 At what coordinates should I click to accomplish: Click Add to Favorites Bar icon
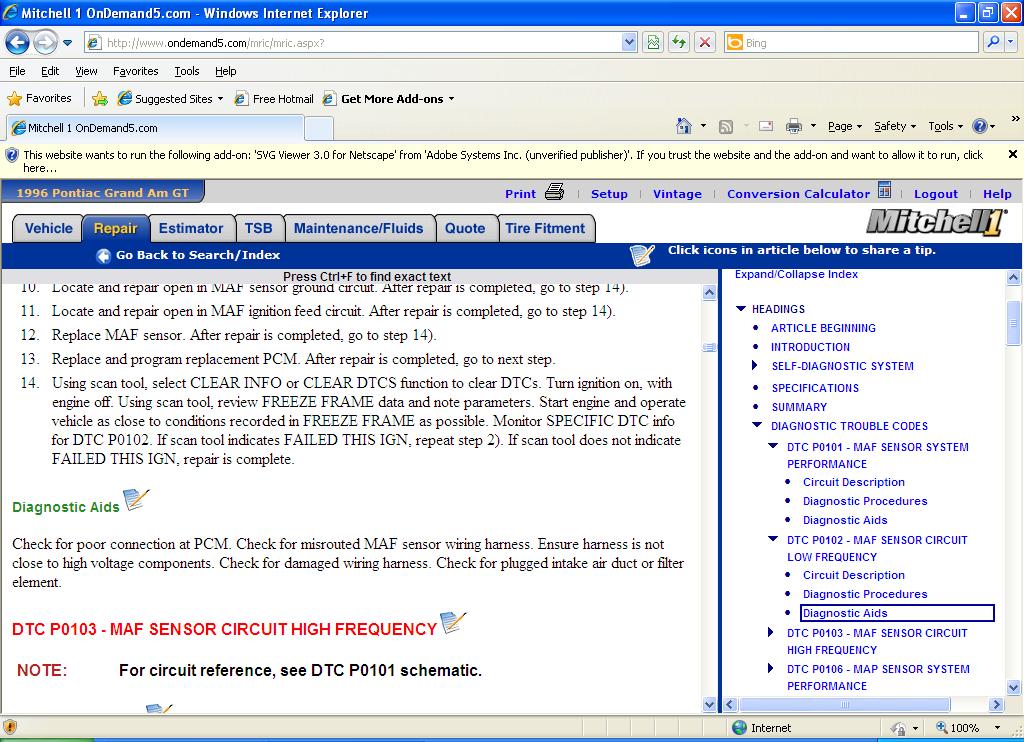pyautogui.click(x=100, y=99)
